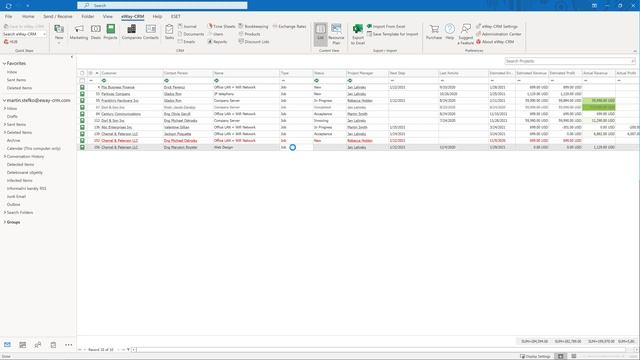Open the Tasks module
640x360 pixels.
169,32
